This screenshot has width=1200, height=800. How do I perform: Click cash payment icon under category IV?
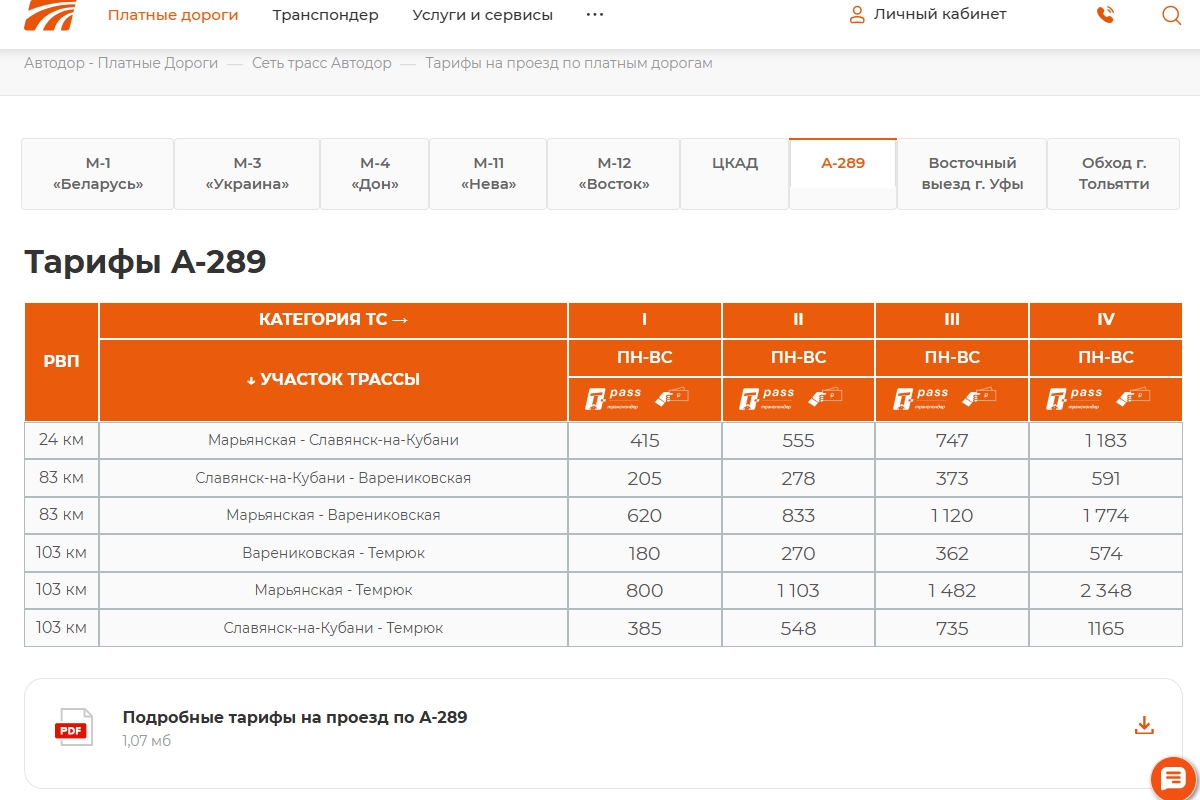[1133, 397]
